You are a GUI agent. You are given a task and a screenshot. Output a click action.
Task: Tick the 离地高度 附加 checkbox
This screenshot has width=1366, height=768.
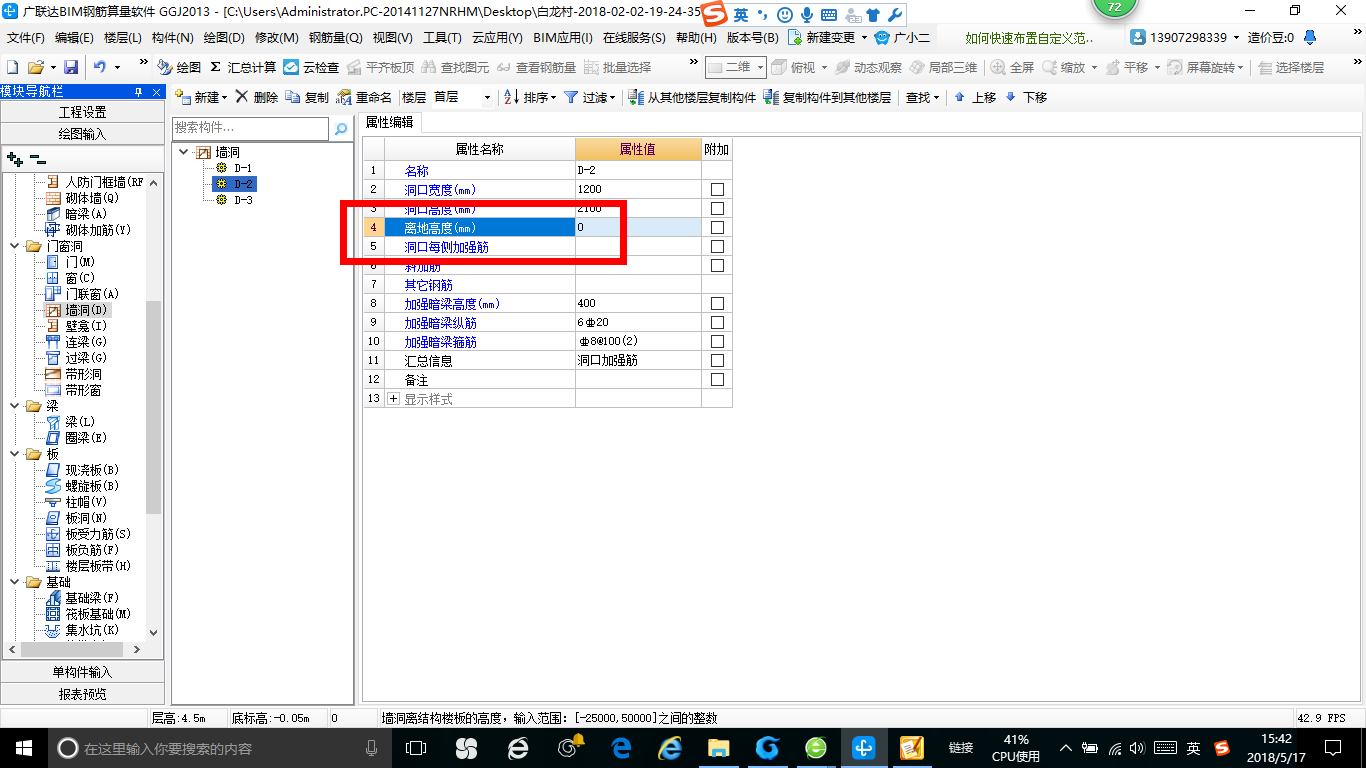click(717, 228)
